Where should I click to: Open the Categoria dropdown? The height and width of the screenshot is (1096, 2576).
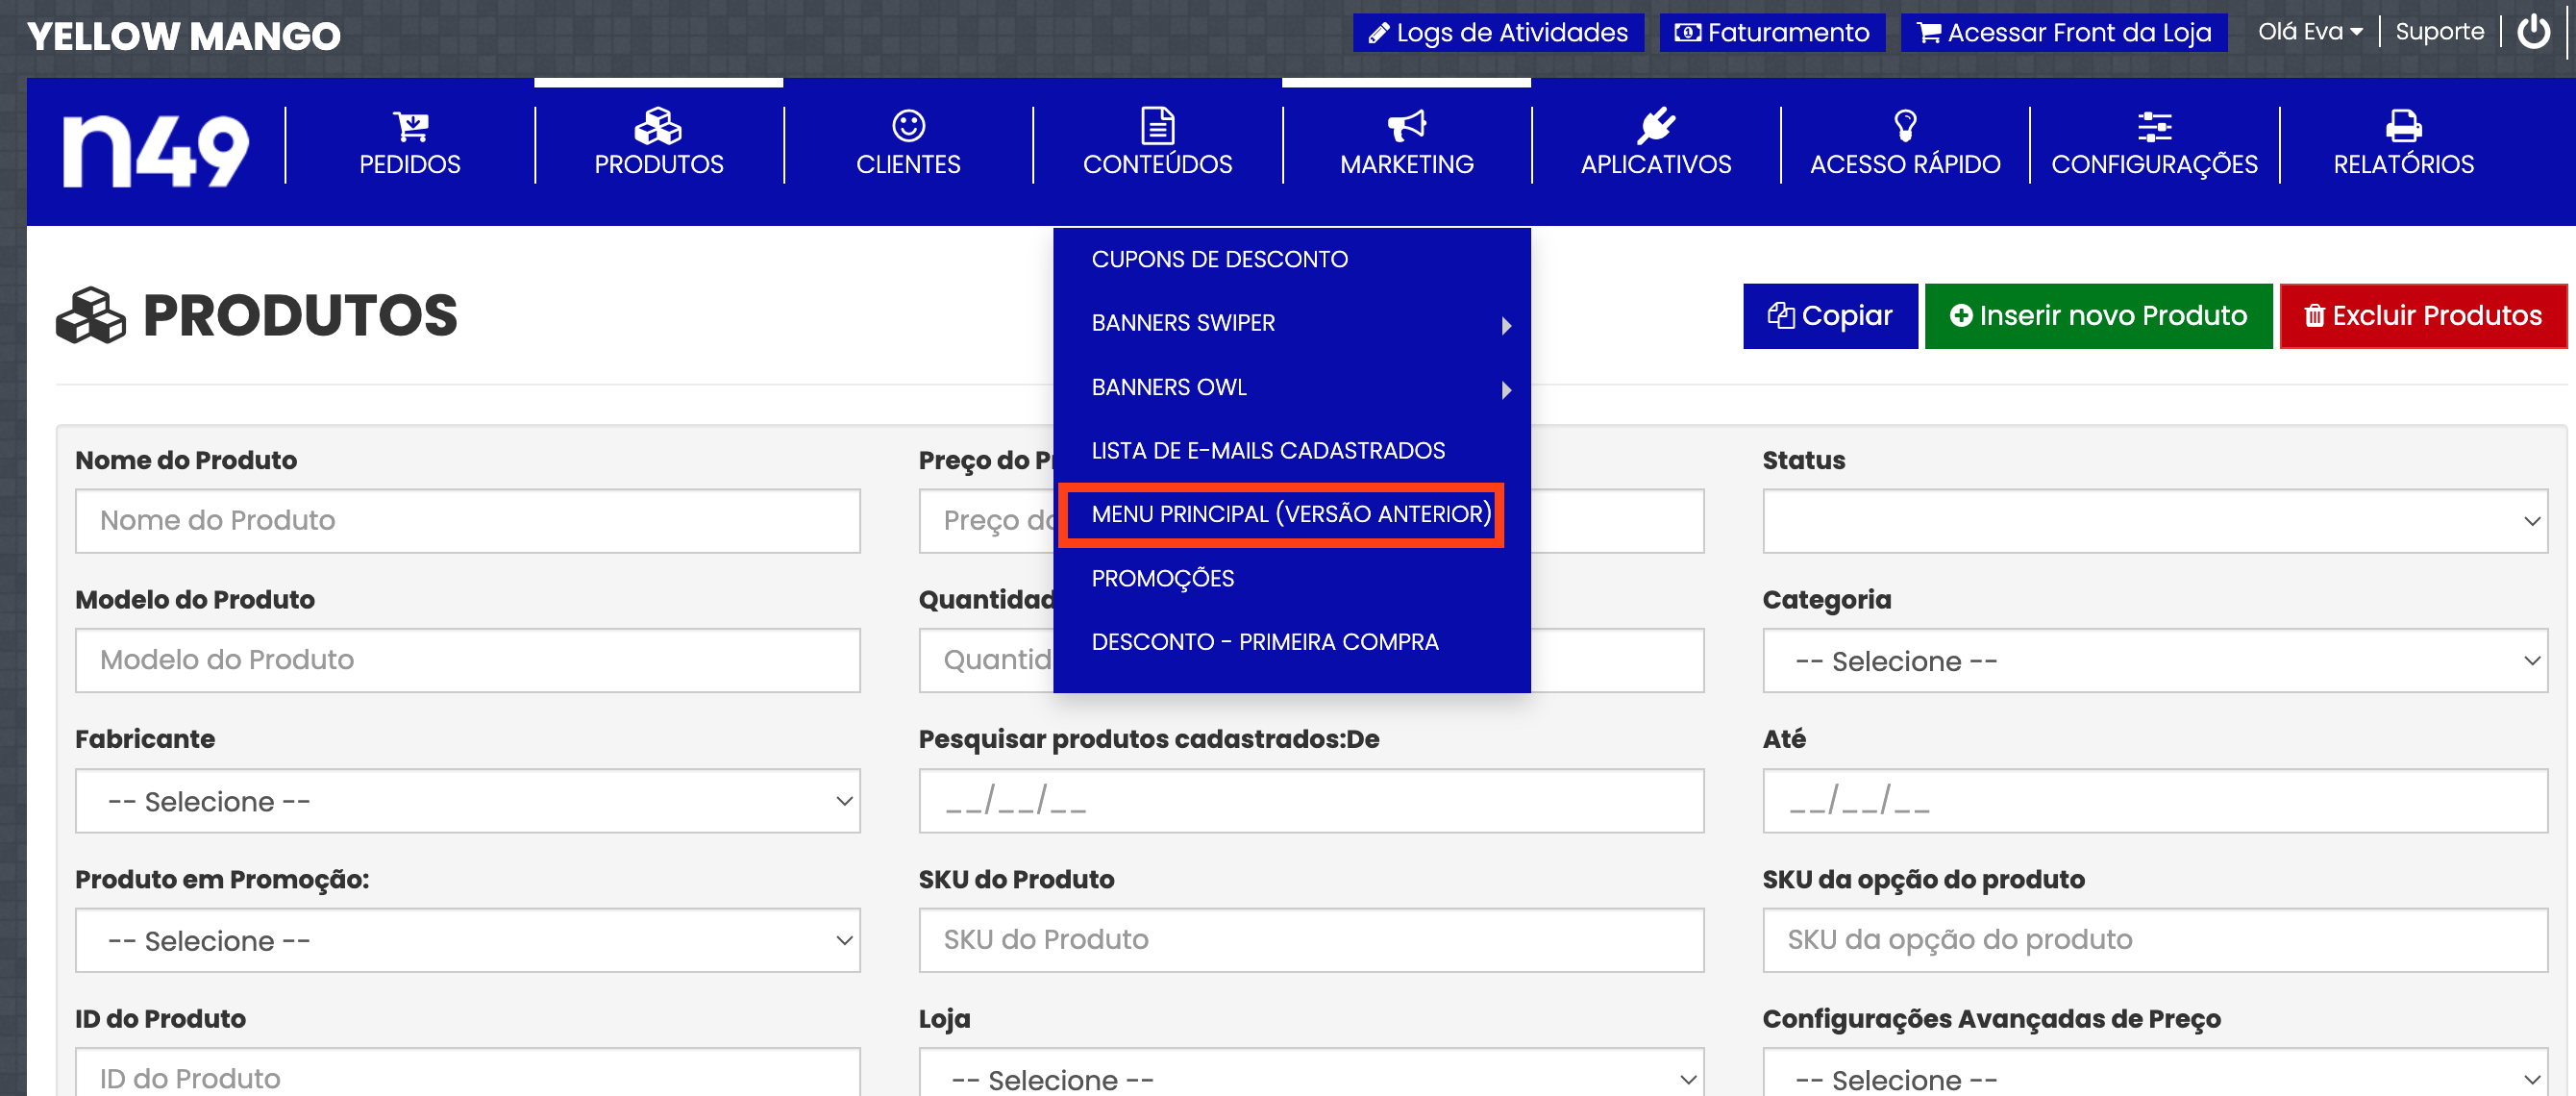[x=2154, y=661]
